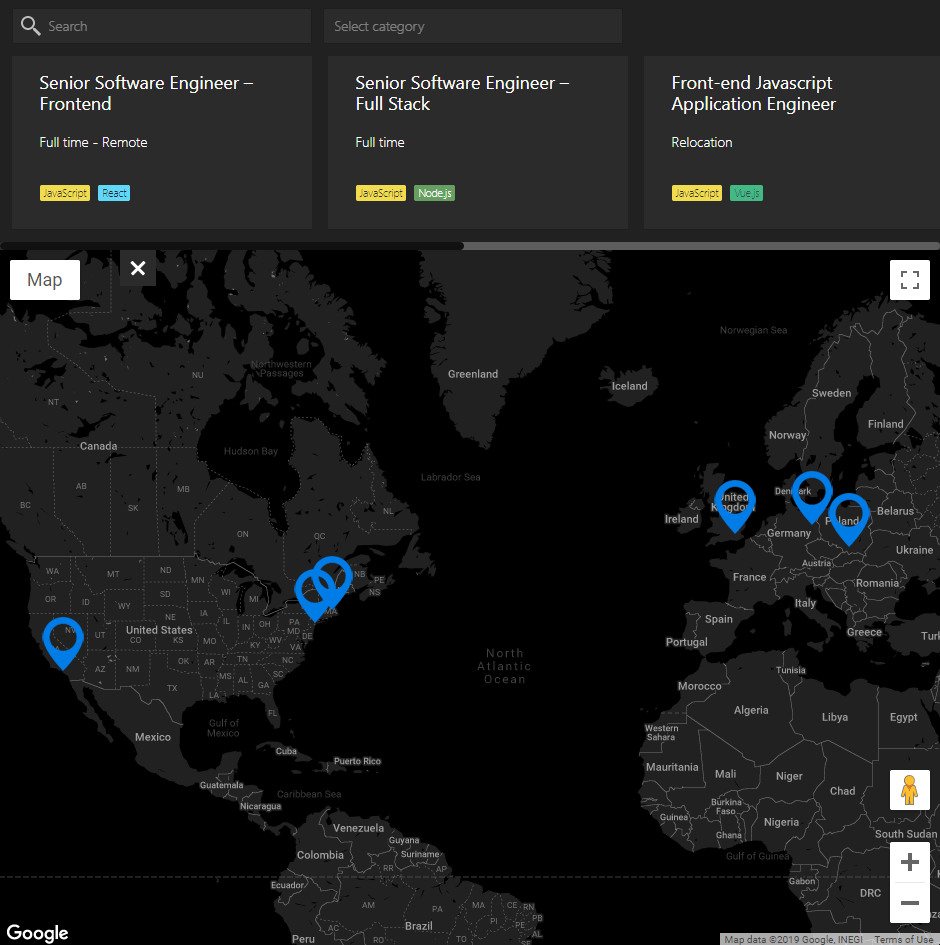Viewport: 940px width, 945px height.
Task: Zoom in on the map
Action: coord(909,861)
